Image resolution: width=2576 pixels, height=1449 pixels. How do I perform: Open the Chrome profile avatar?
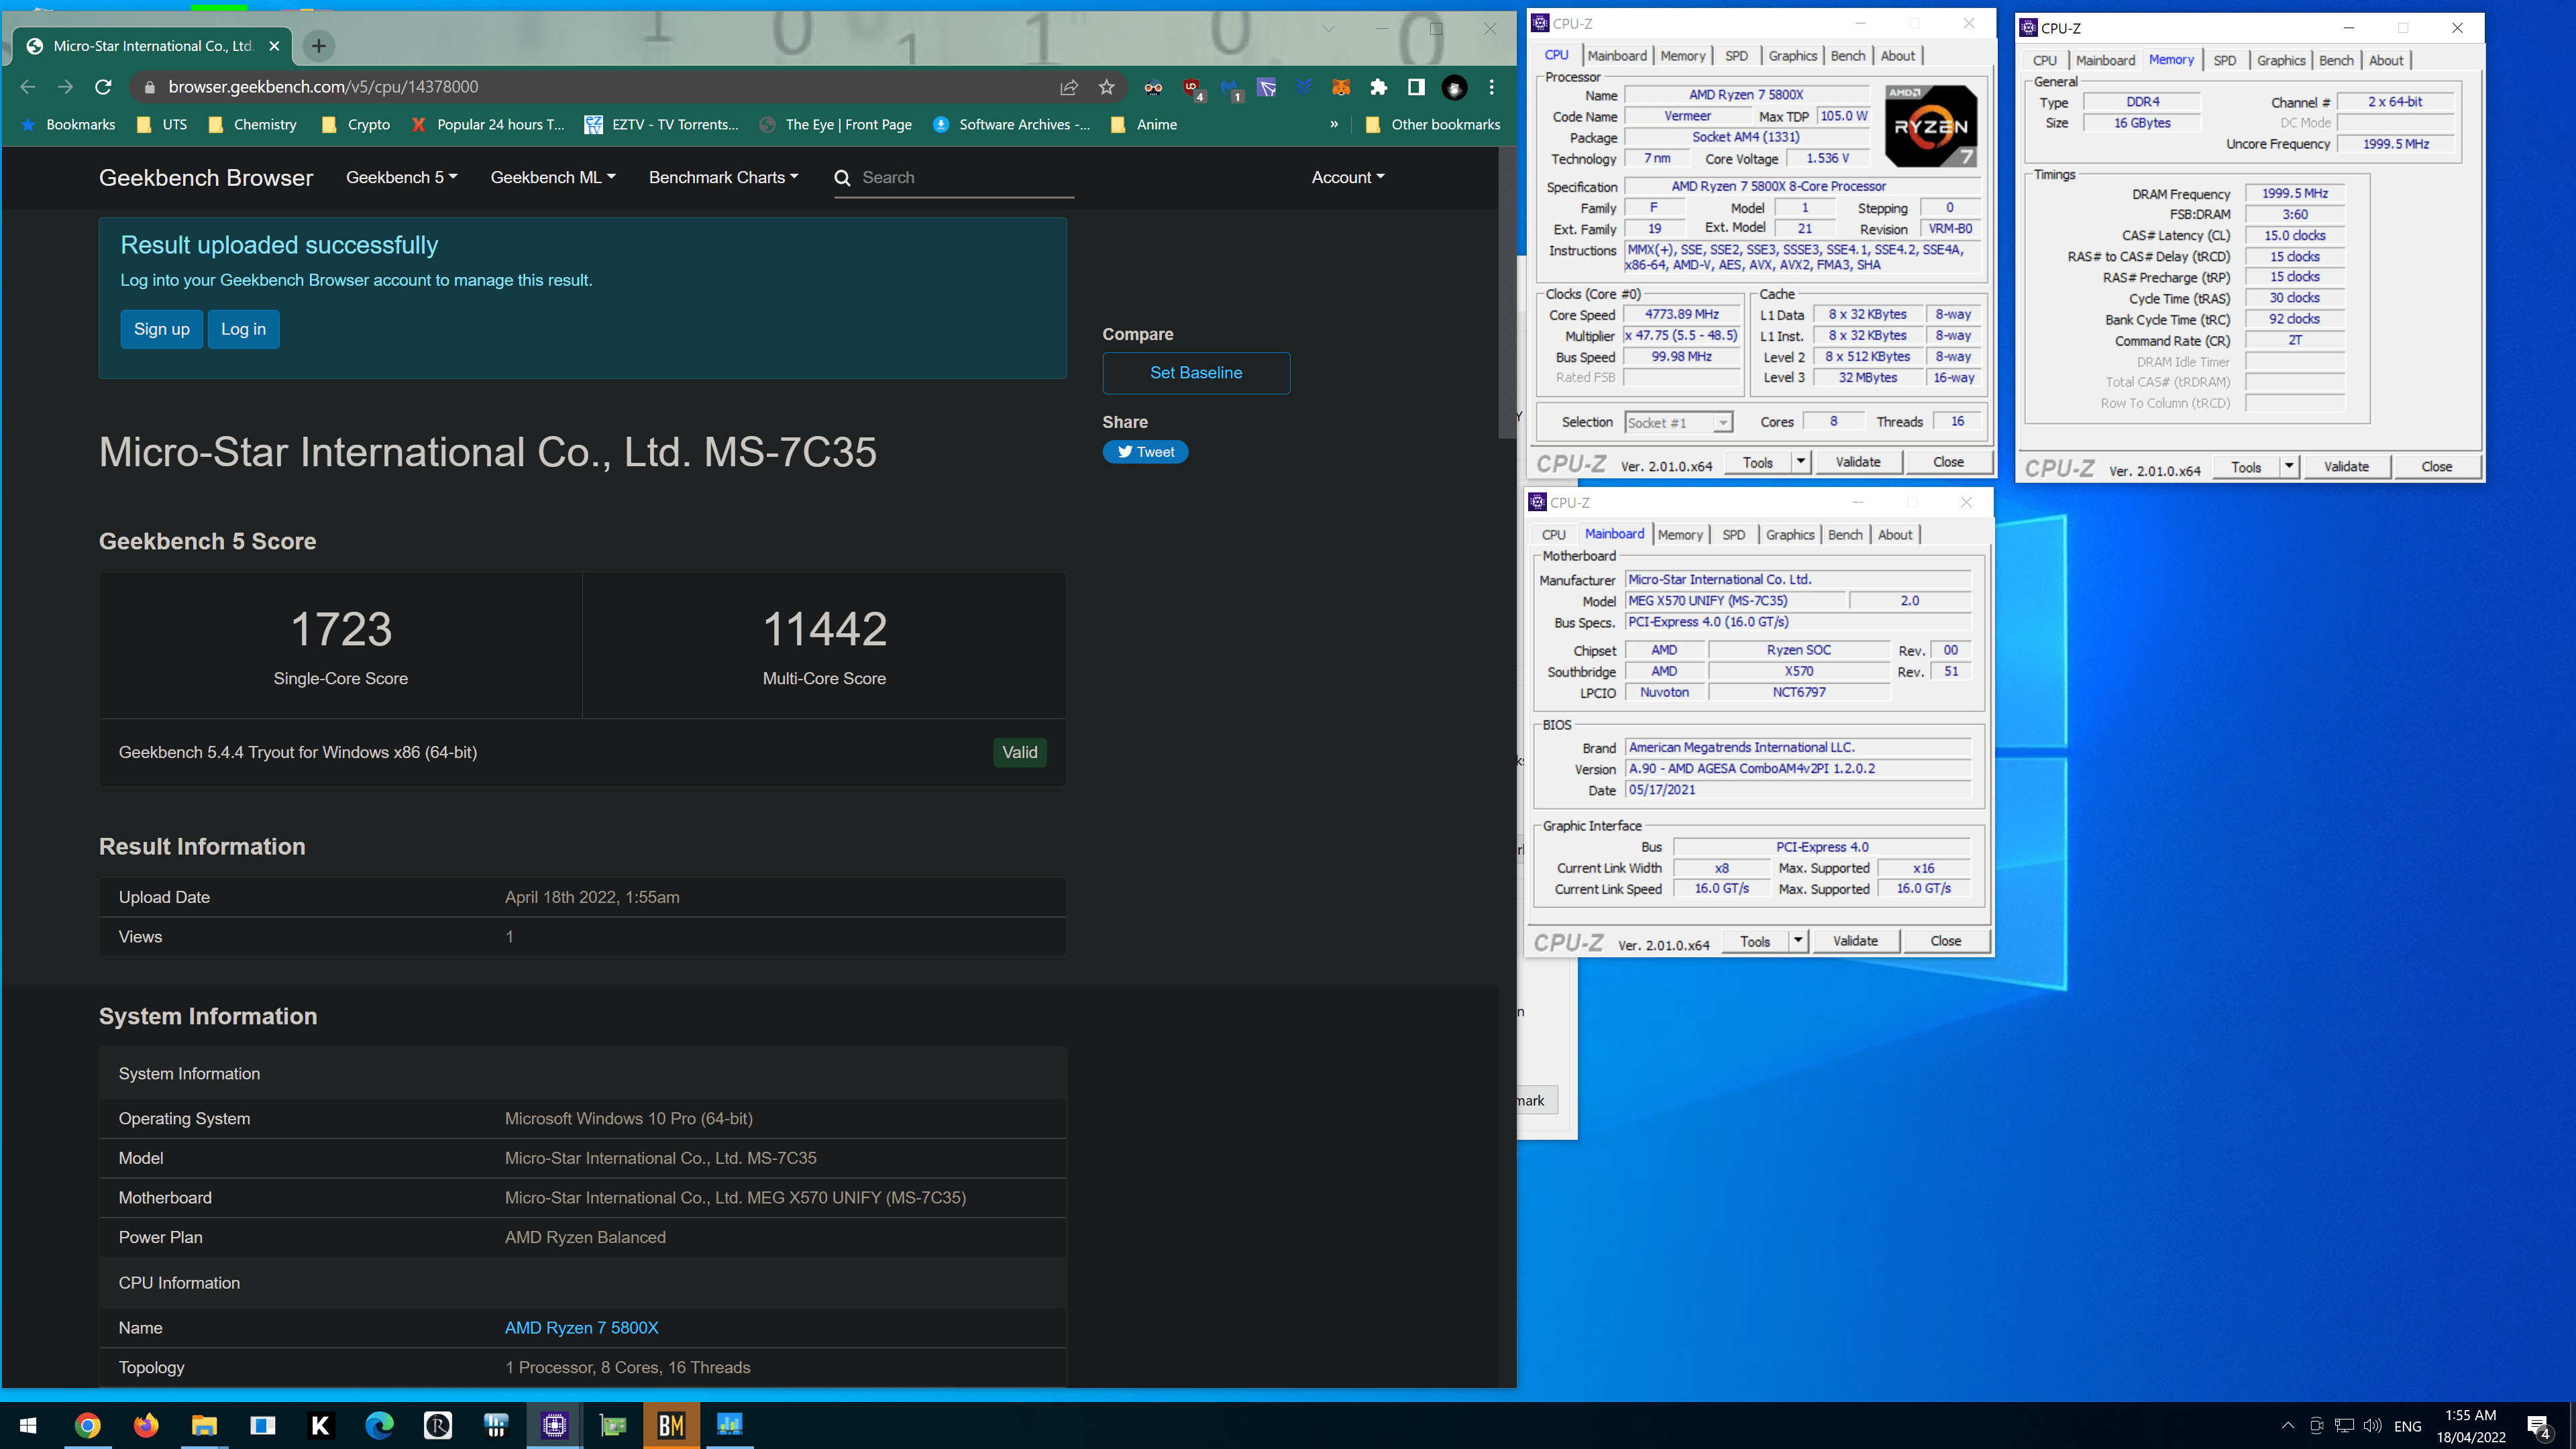[1454, 87]
